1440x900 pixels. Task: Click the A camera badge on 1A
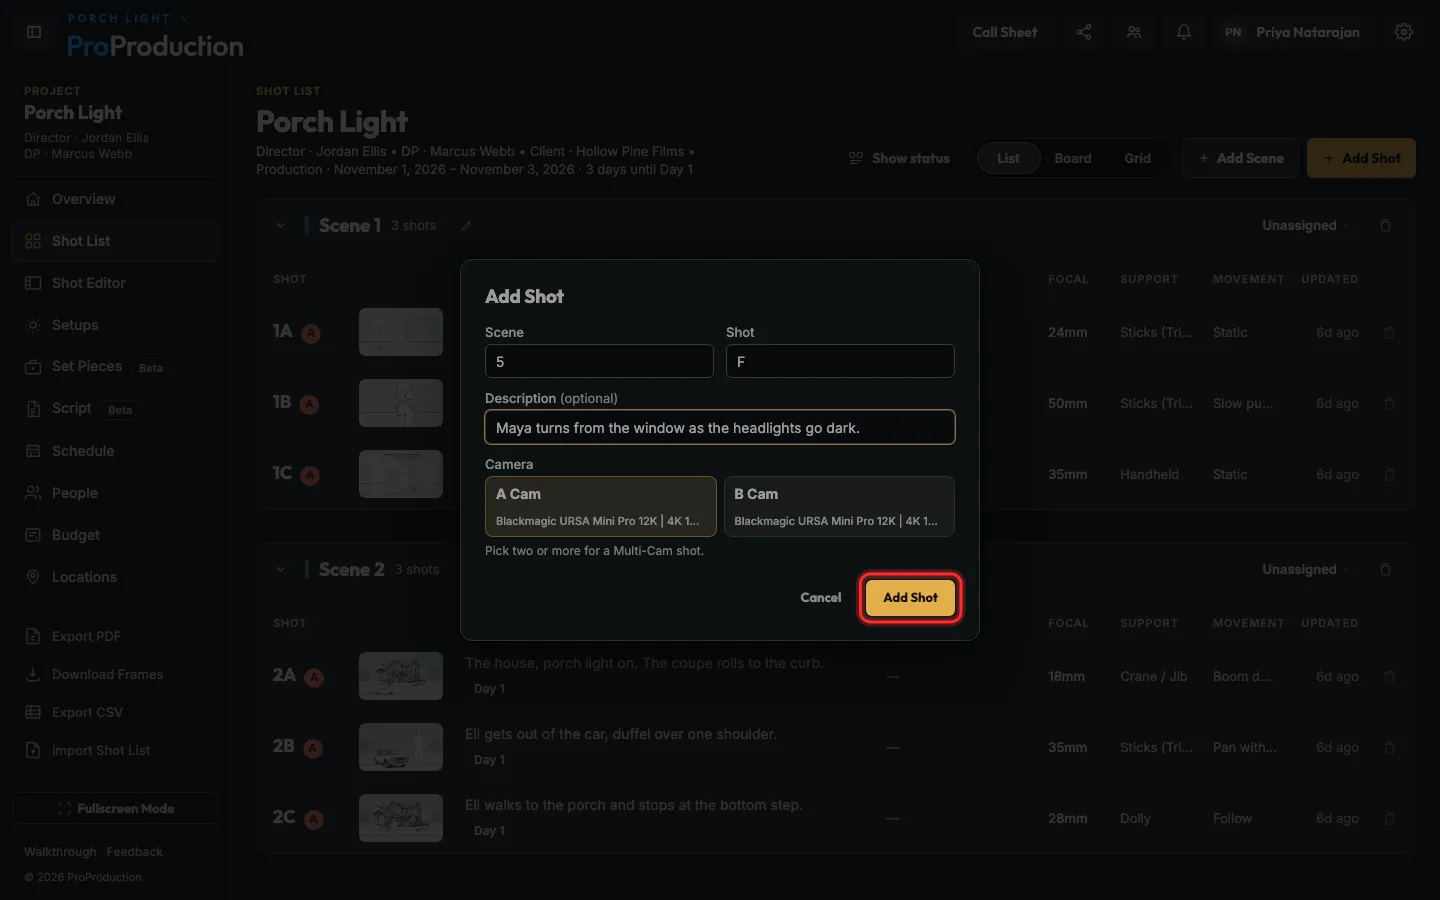311,334
